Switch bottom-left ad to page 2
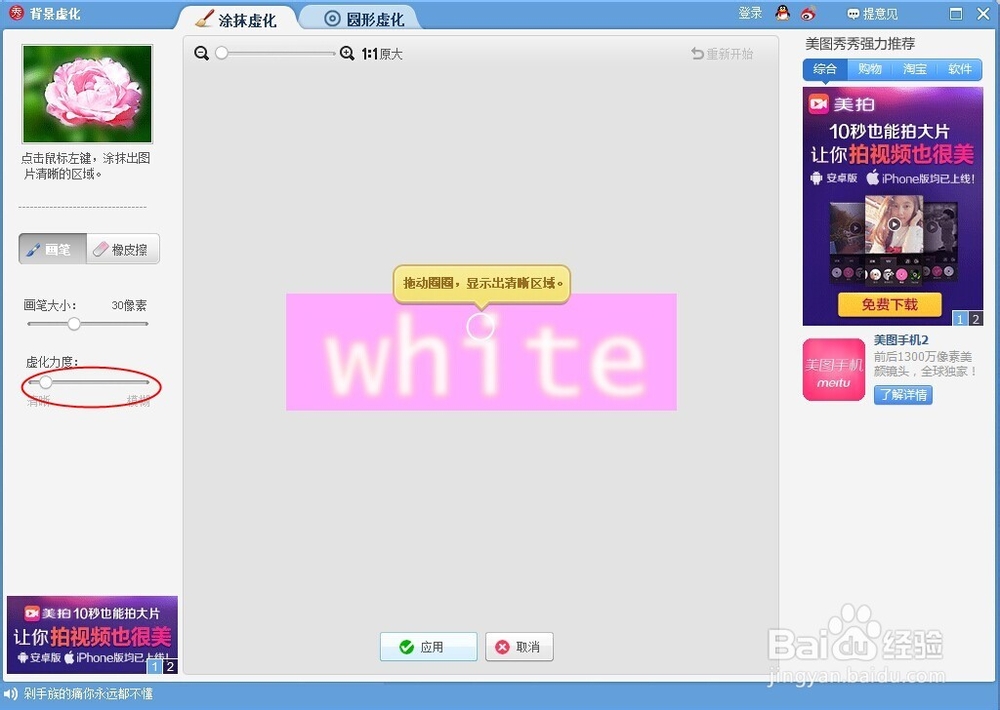The image size is (1000, 710). click(170, 667)
